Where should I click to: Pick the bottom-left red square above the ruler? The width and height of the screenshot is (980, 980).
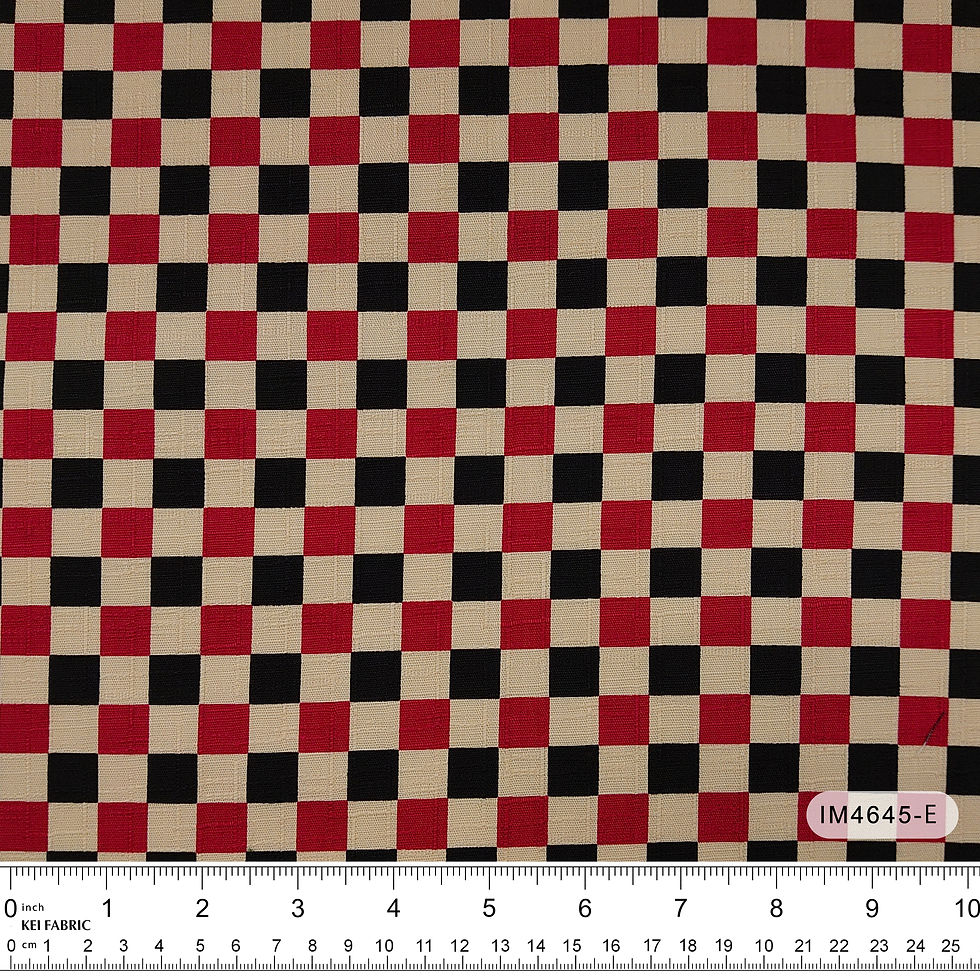(x=23, y=826)
